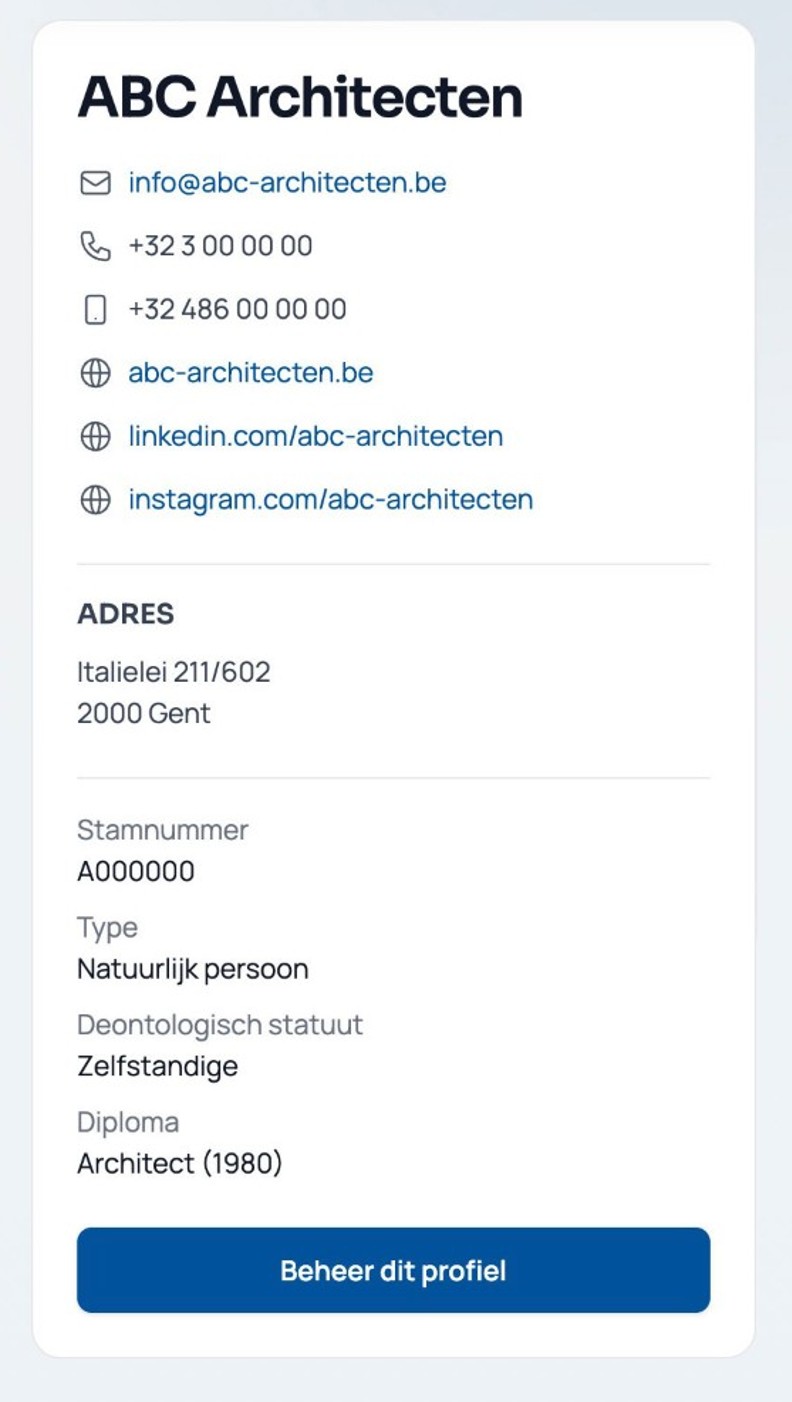The height and width of the screenshot is (1402, 792).
Task: Click the Stamnummer value A000000
Action: pyautogui.click(x=136, y=872)
